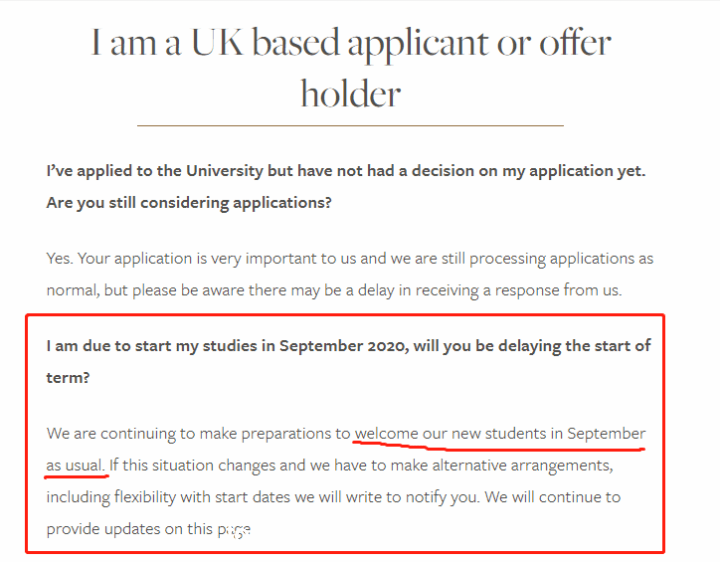720x562 pixels.
Task: Click 'If this situation changes' sentence
Action: coord(361,466)
